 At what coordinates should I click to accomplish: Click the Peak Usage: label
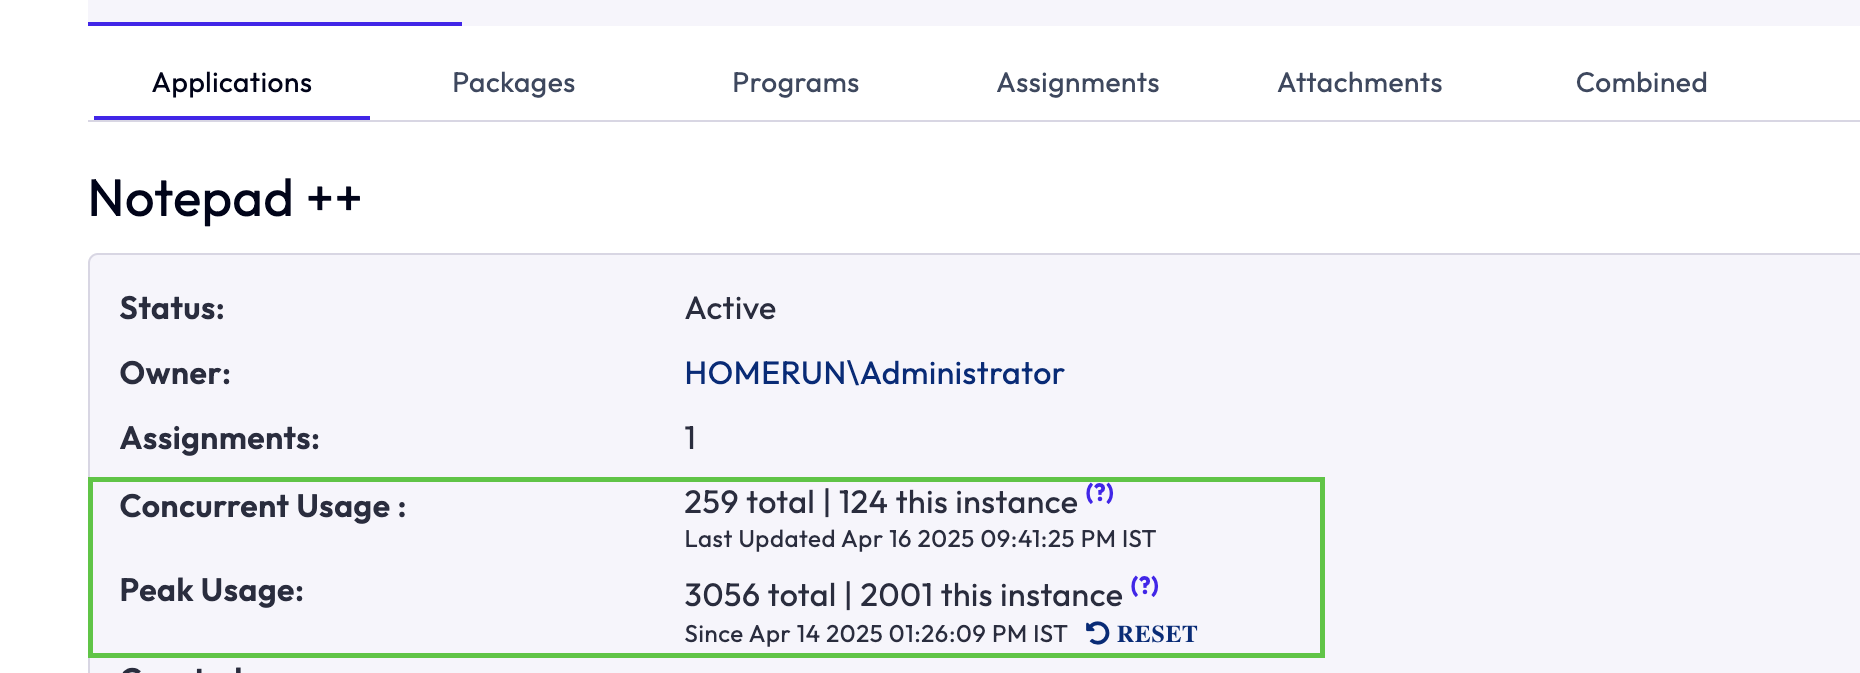pos(212,590)
